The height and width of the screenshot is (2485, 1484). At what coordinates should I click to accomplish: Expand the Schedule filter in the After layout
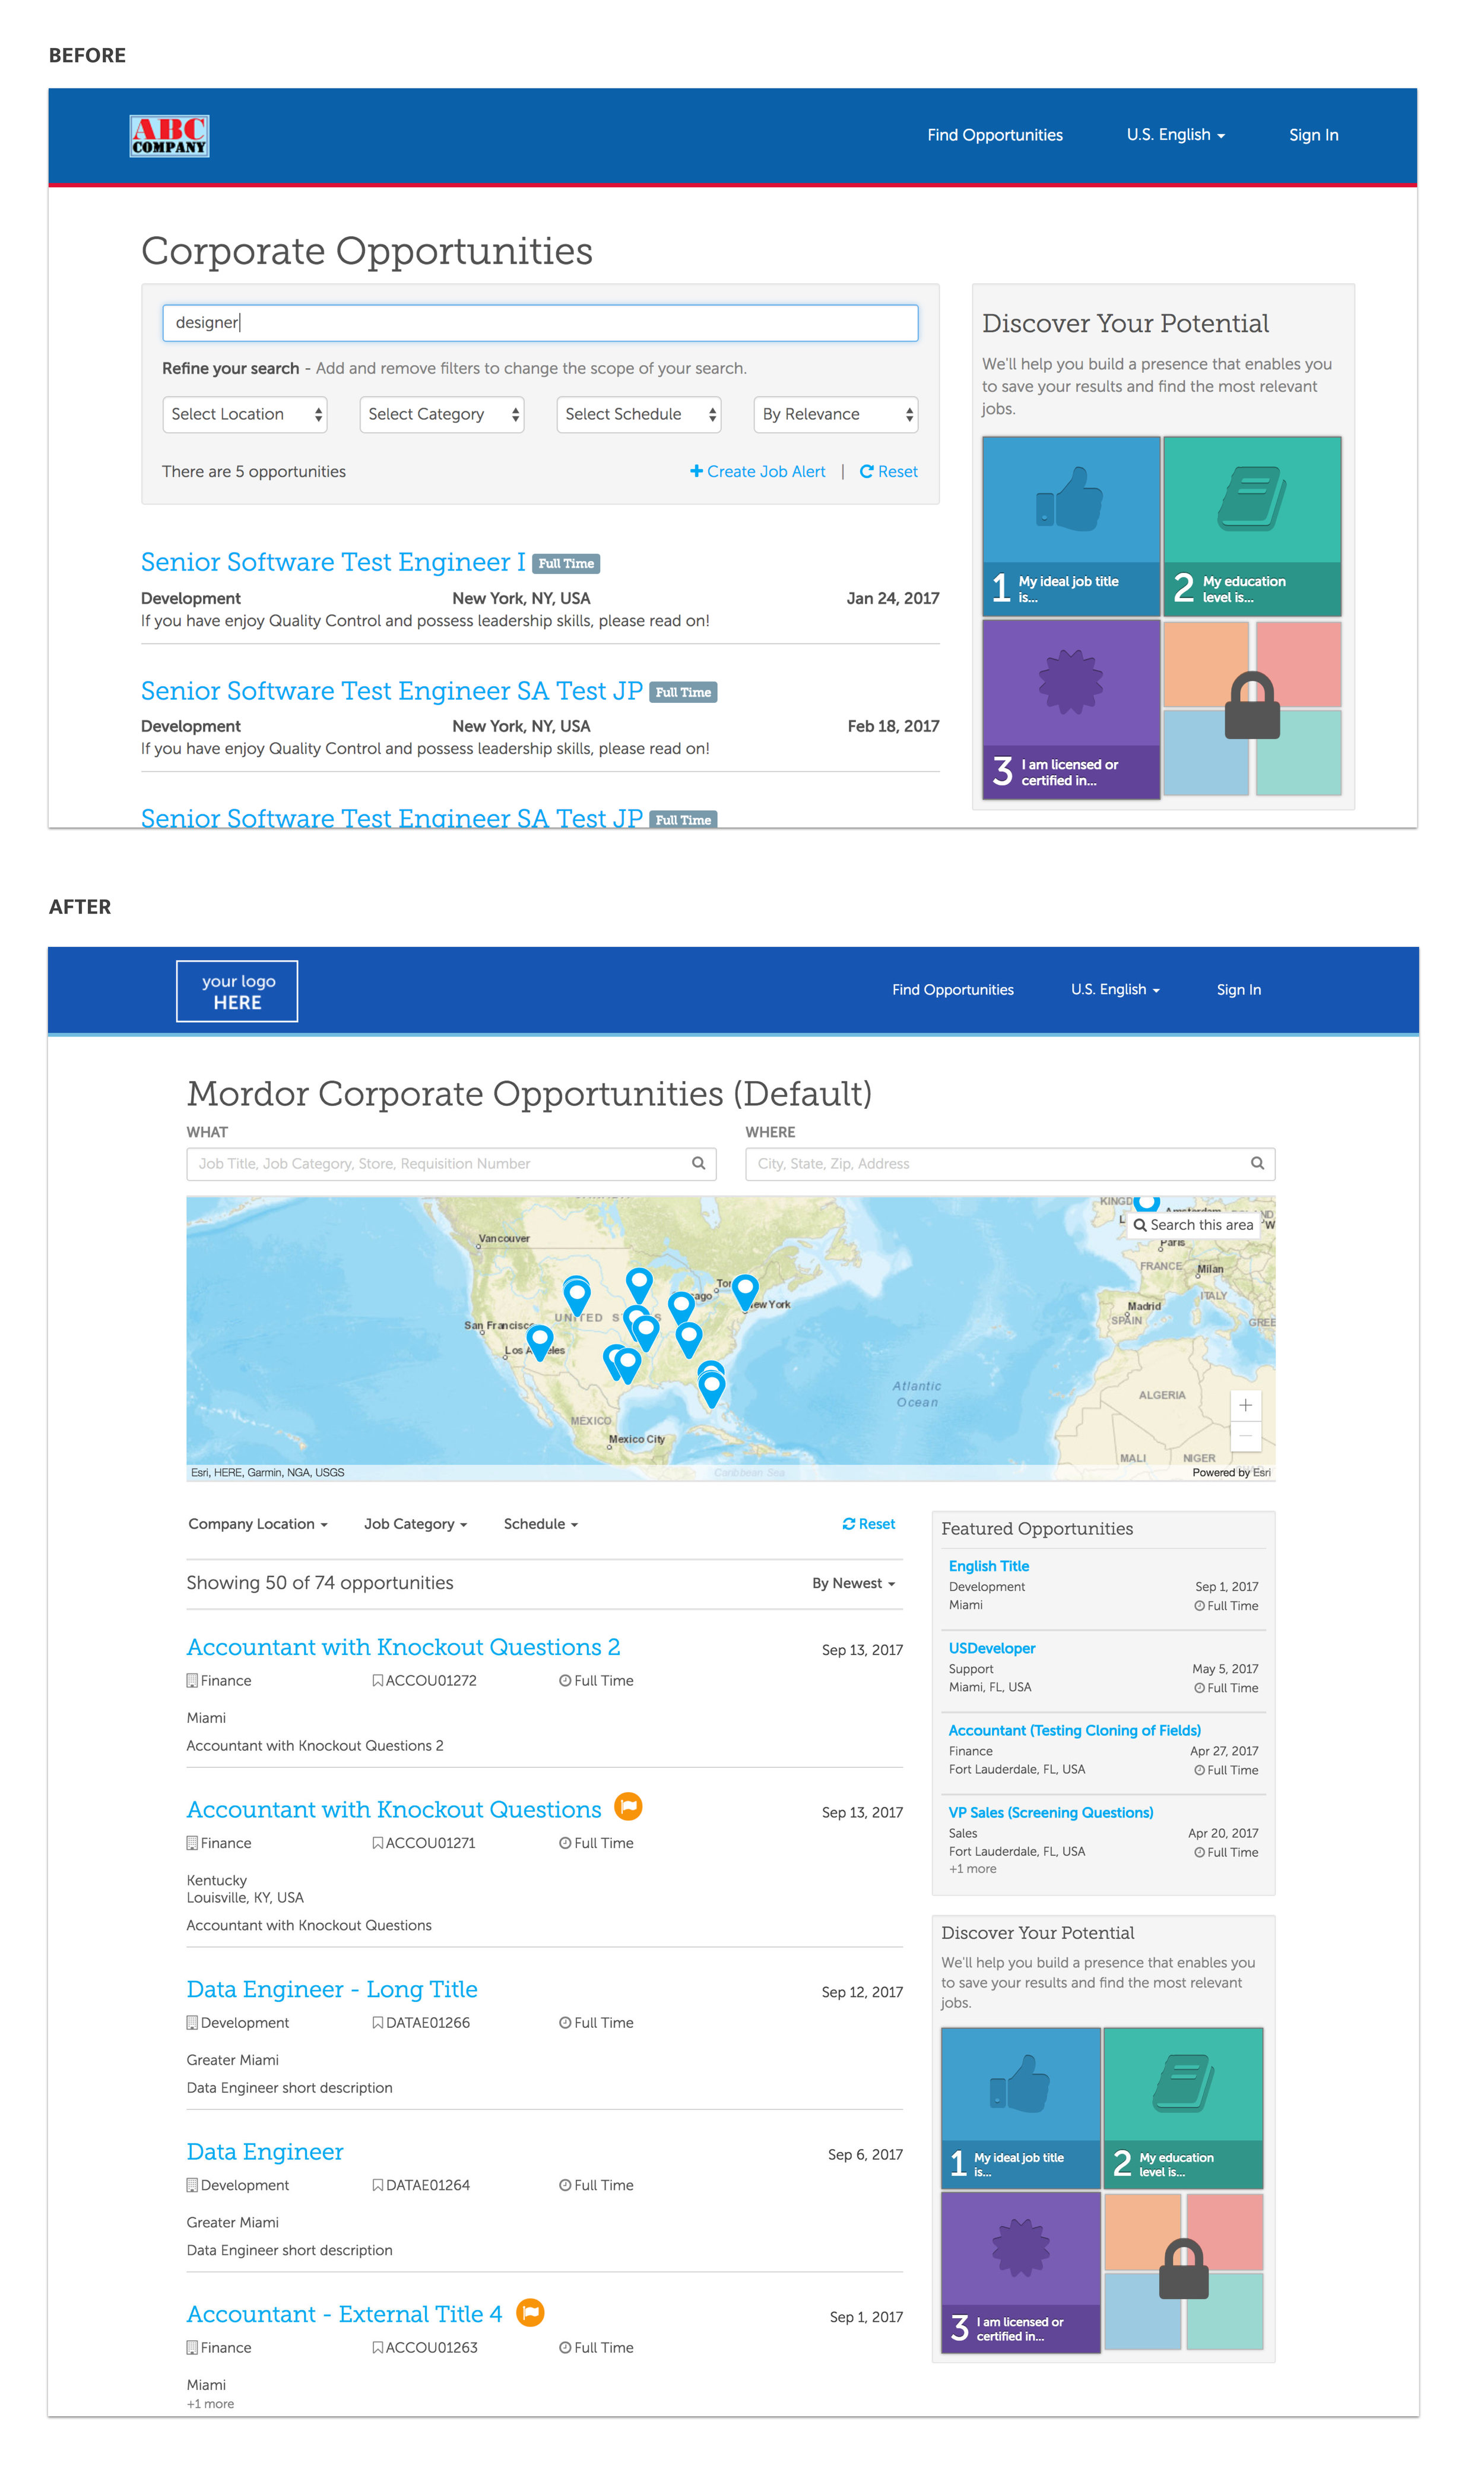point(541,1524)
